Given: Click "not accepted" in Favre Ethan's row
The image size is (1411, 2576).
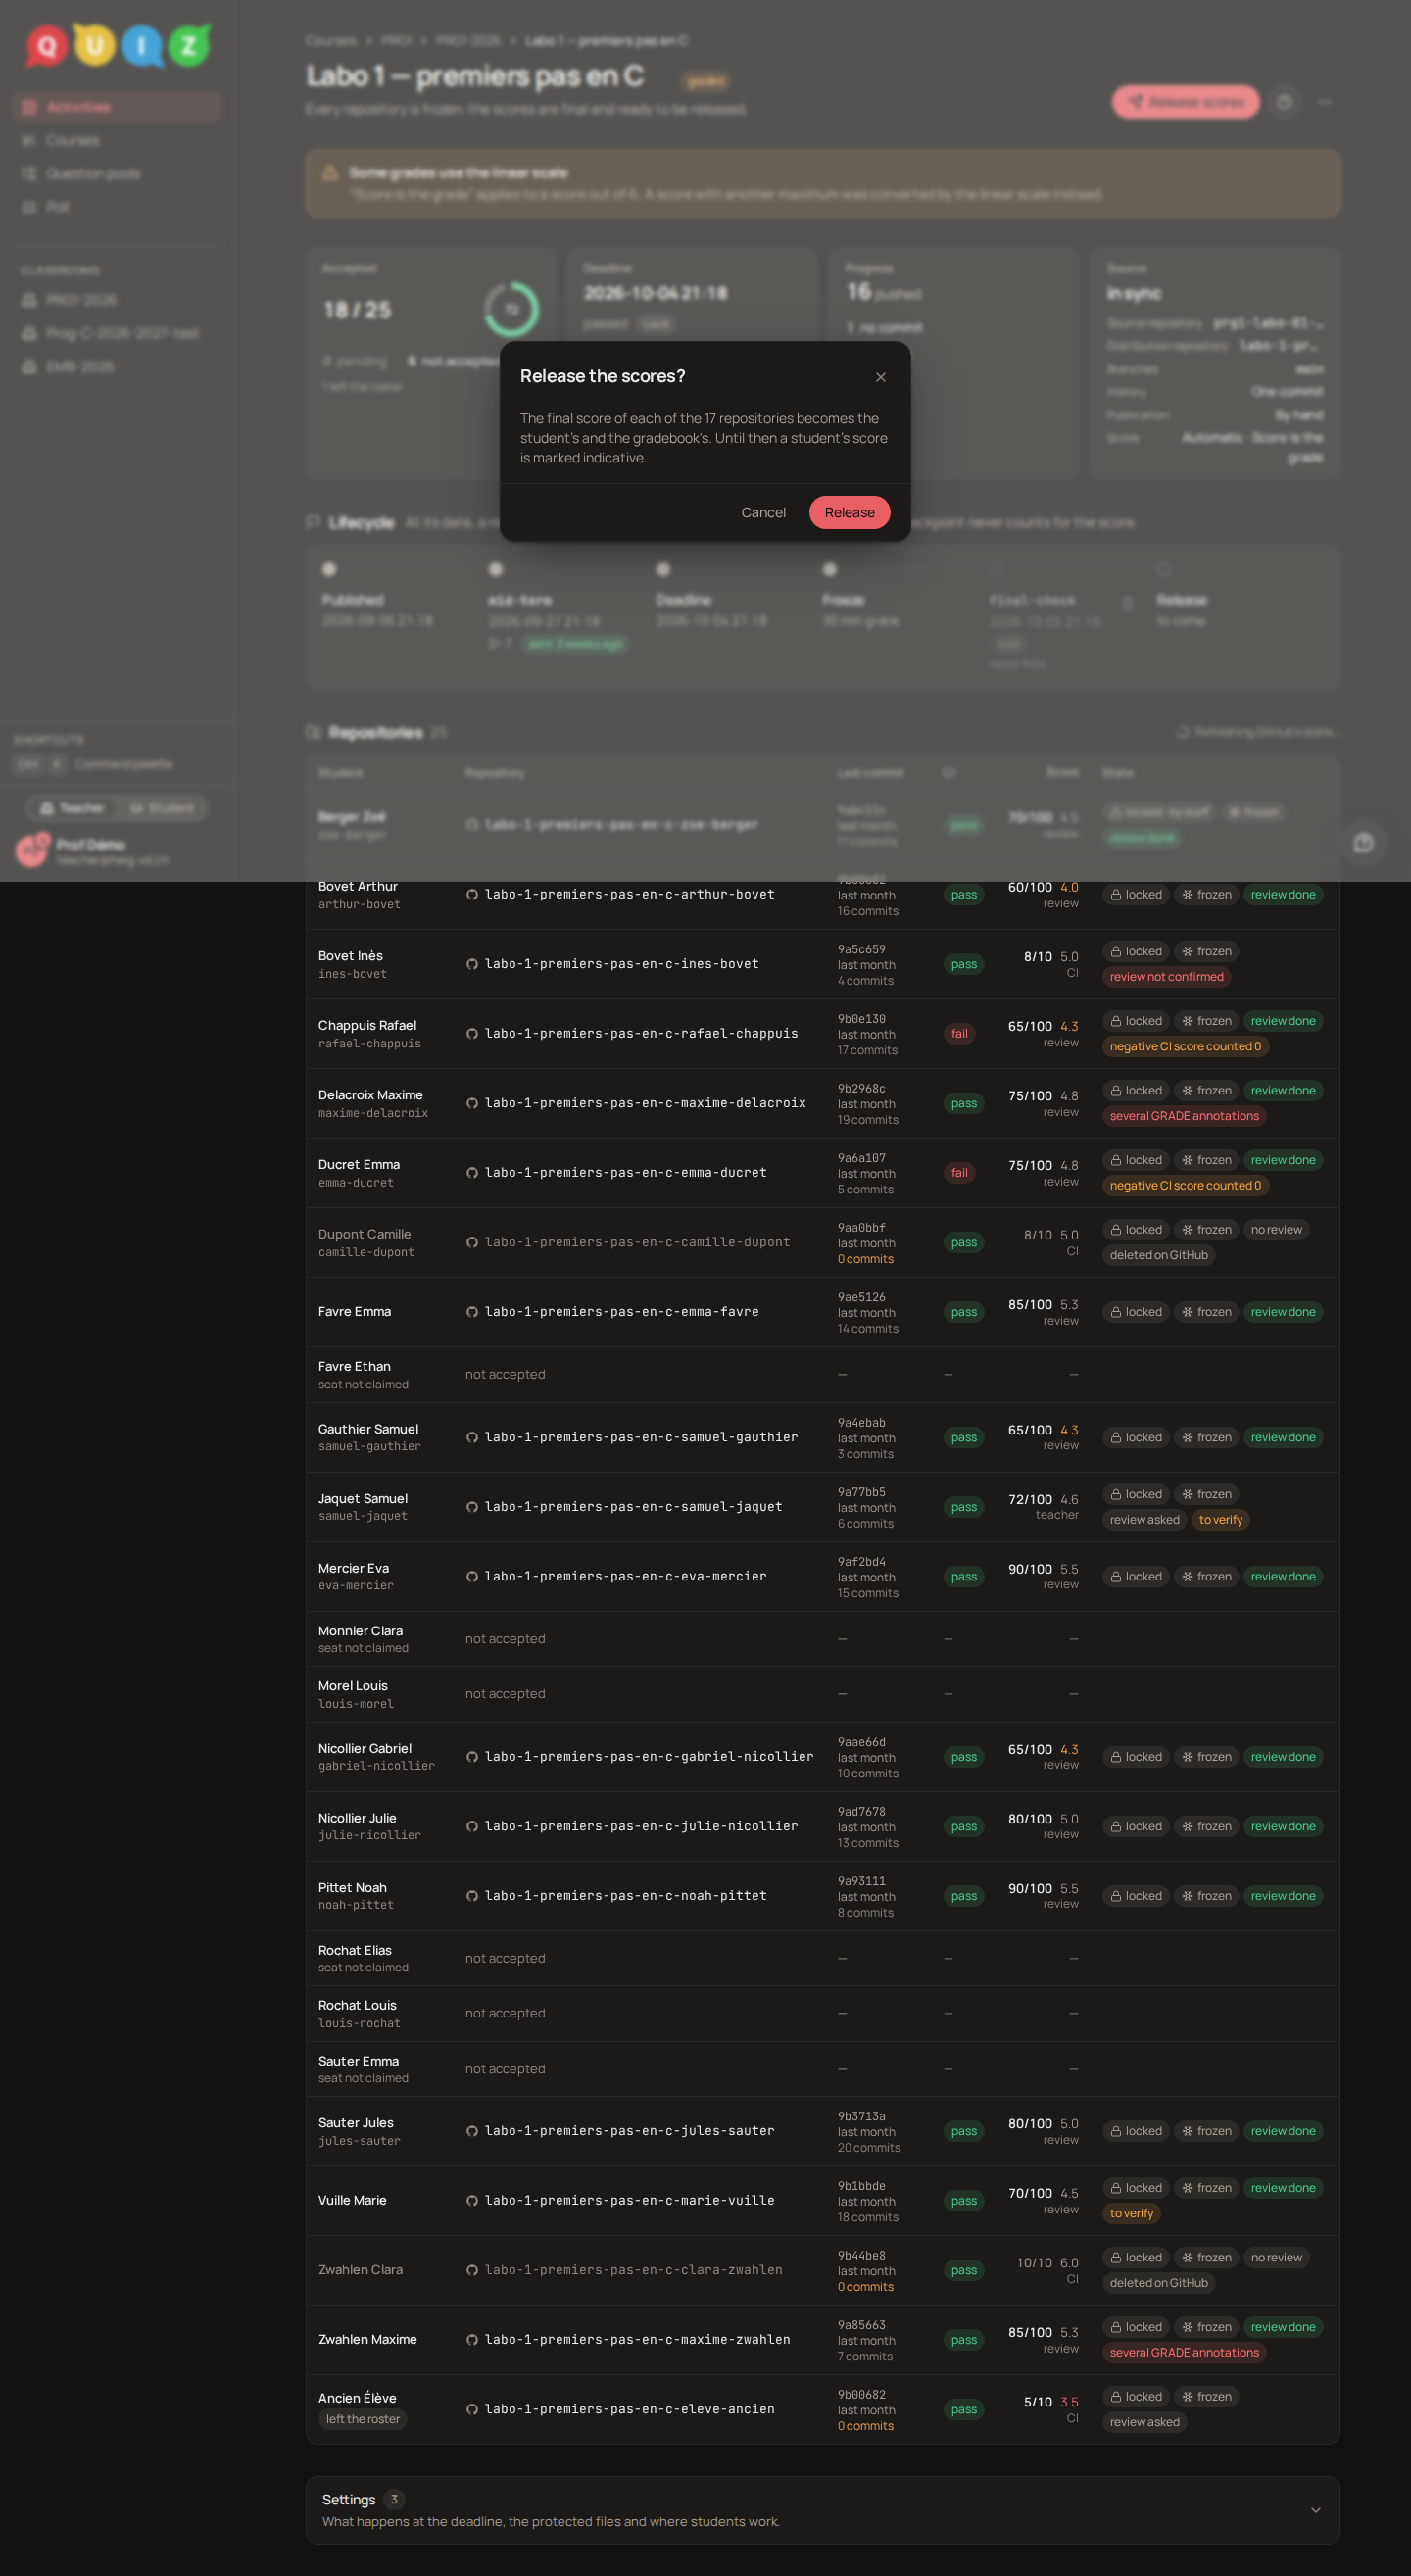Looking at the screenshot, I should [505, 1375].
